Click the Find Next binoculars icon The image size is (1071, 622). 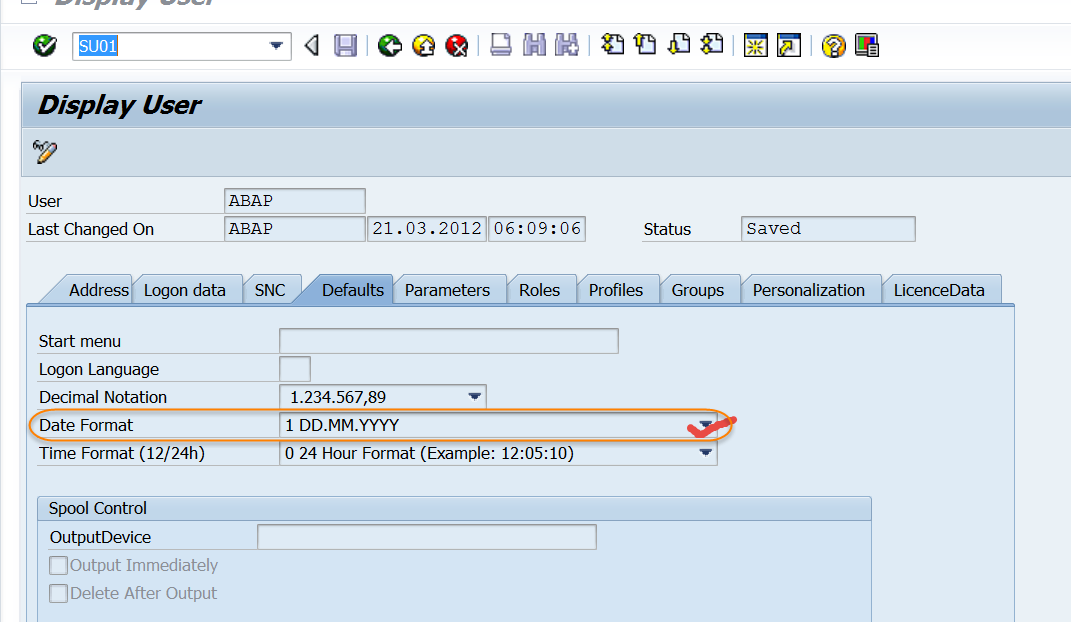coord(567,46)
